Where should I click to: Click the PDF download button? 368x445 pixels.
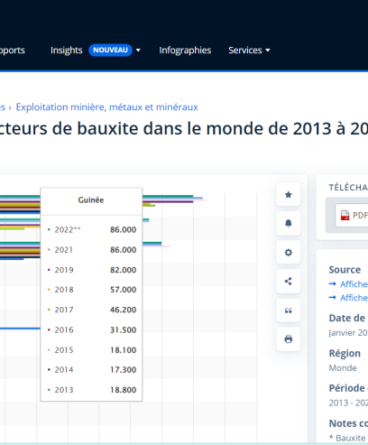[351, 215]
